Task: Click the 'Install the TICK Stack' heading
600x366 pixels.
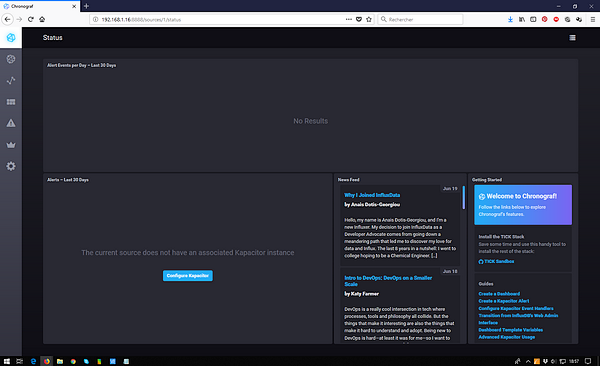Action: click(501, 237)
